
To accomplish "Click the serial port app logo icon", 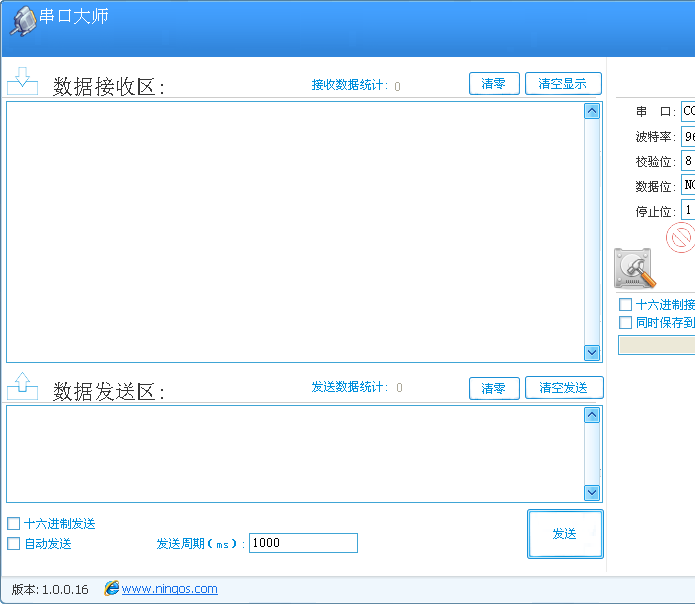I will click(x=23, y=21).
